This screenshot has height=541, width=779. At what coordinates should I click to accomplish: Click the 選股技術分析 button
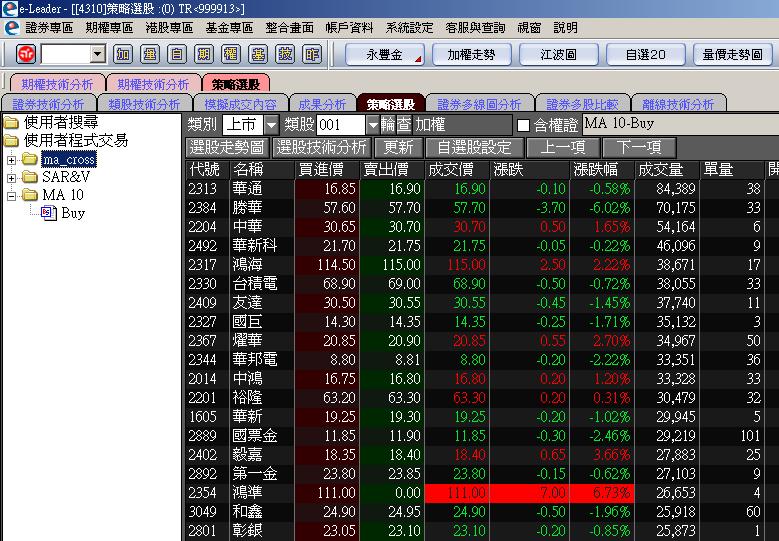pos(321,148)
